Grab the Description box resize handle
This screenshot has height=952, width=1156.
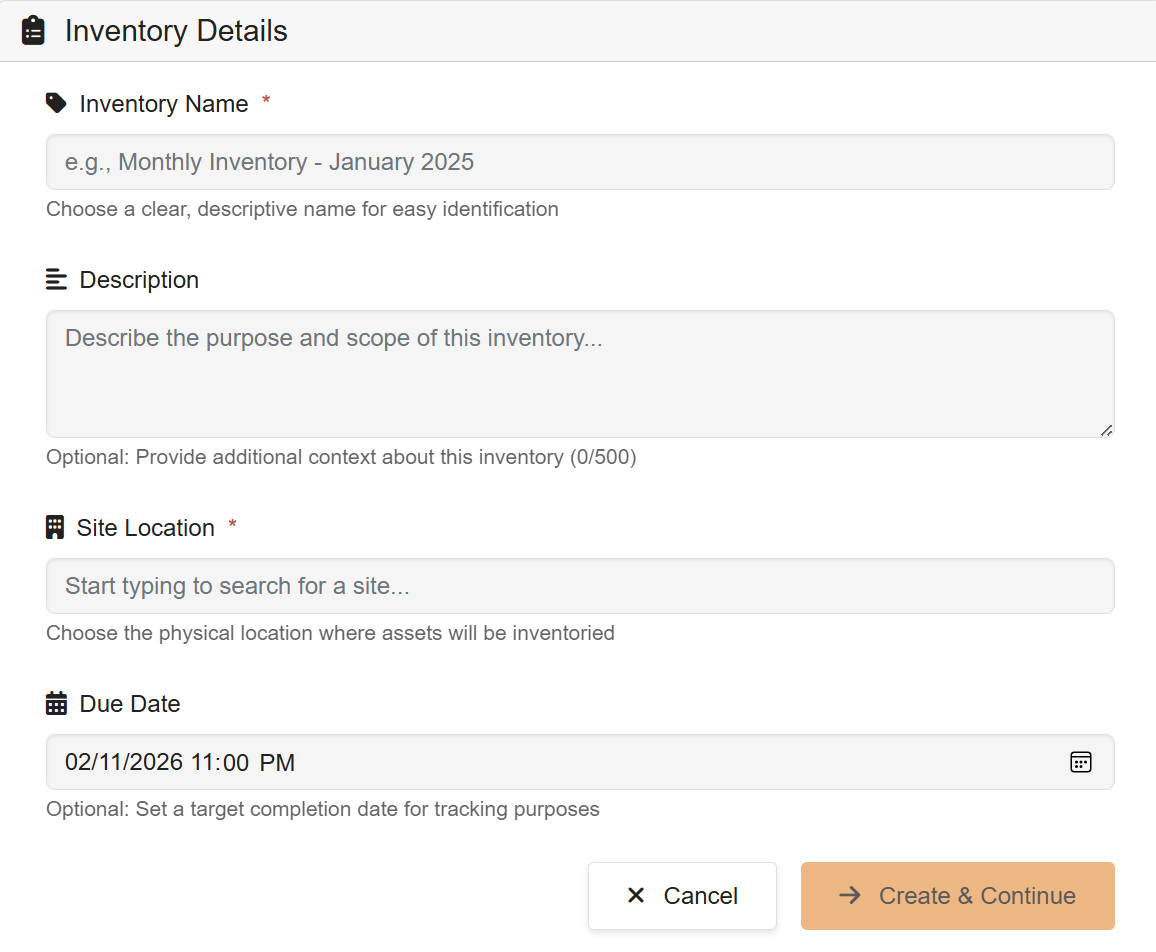click(x=1106, y=430)
